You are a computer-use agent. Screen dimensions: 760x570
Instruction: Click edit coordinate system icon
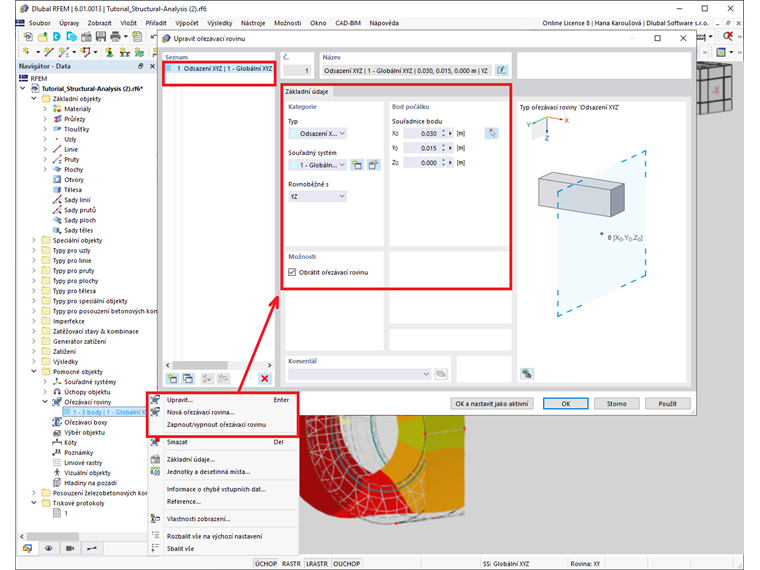tap(373, 165)
